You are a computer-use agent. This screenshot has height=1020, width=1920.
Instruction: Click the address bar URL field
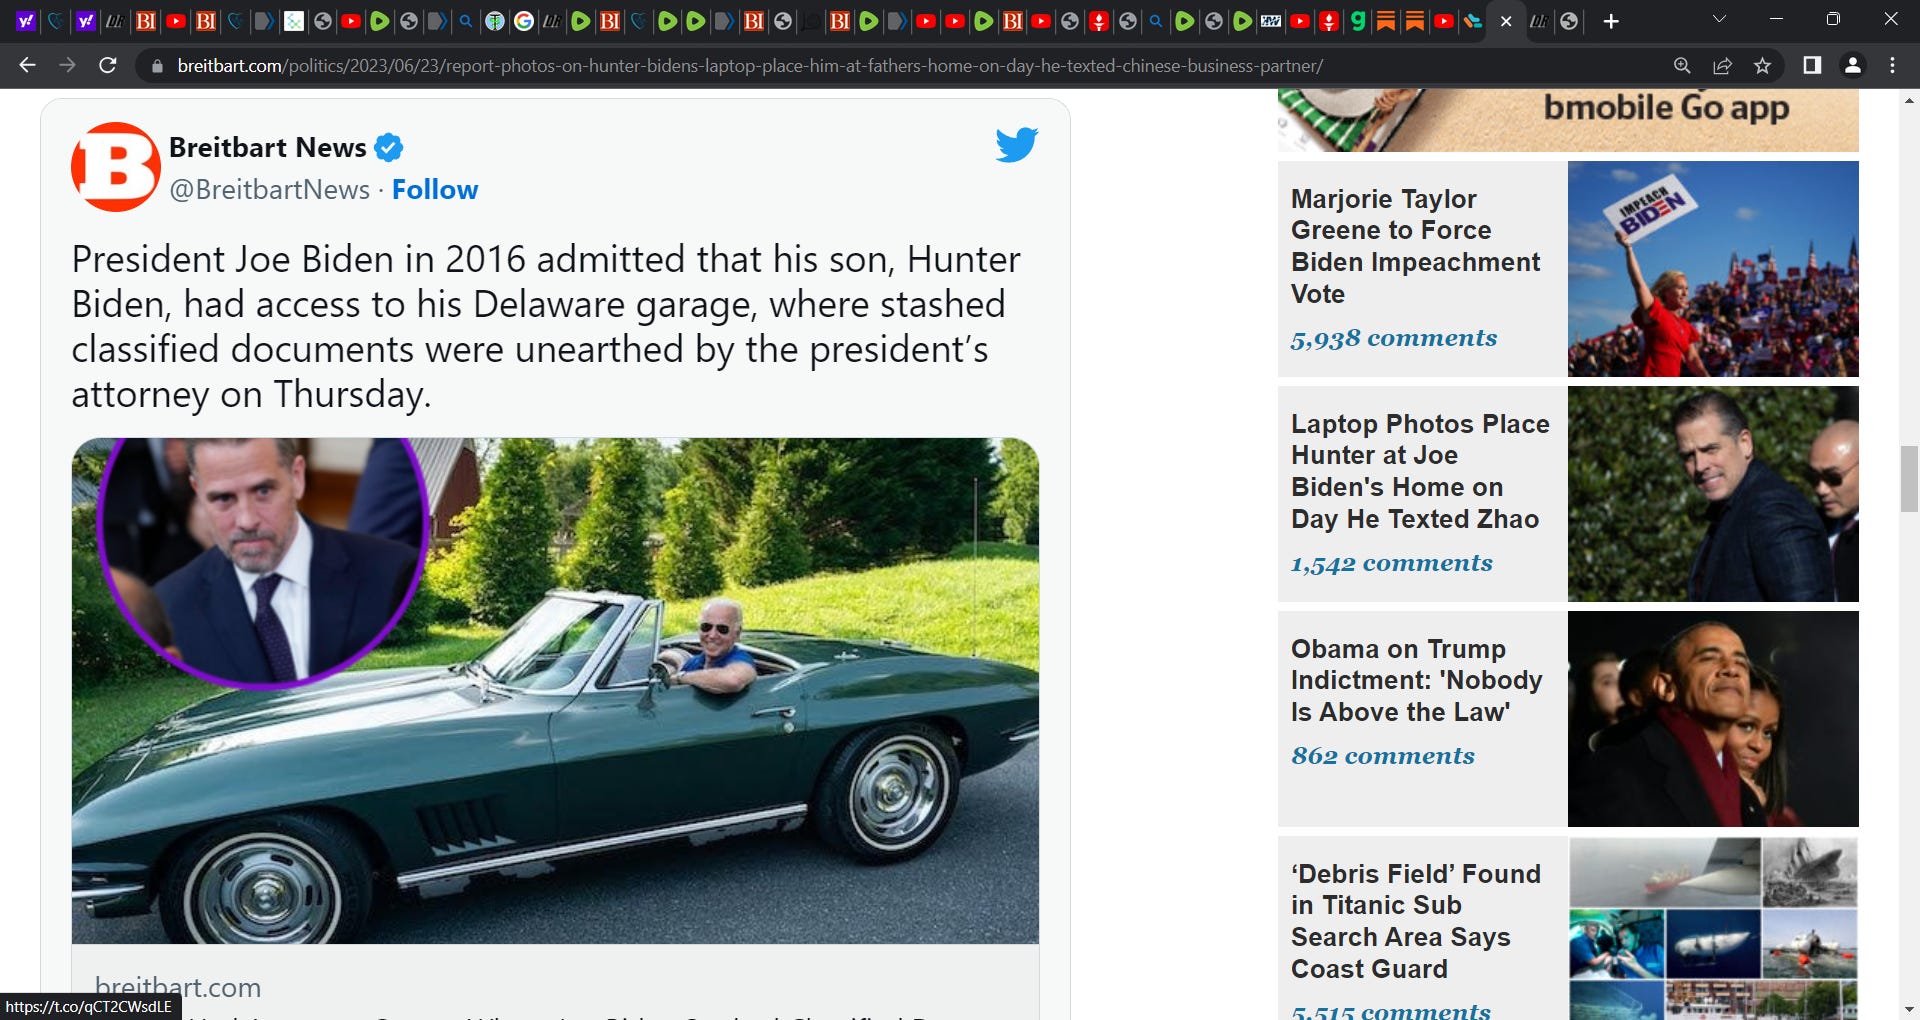(750, 66)
